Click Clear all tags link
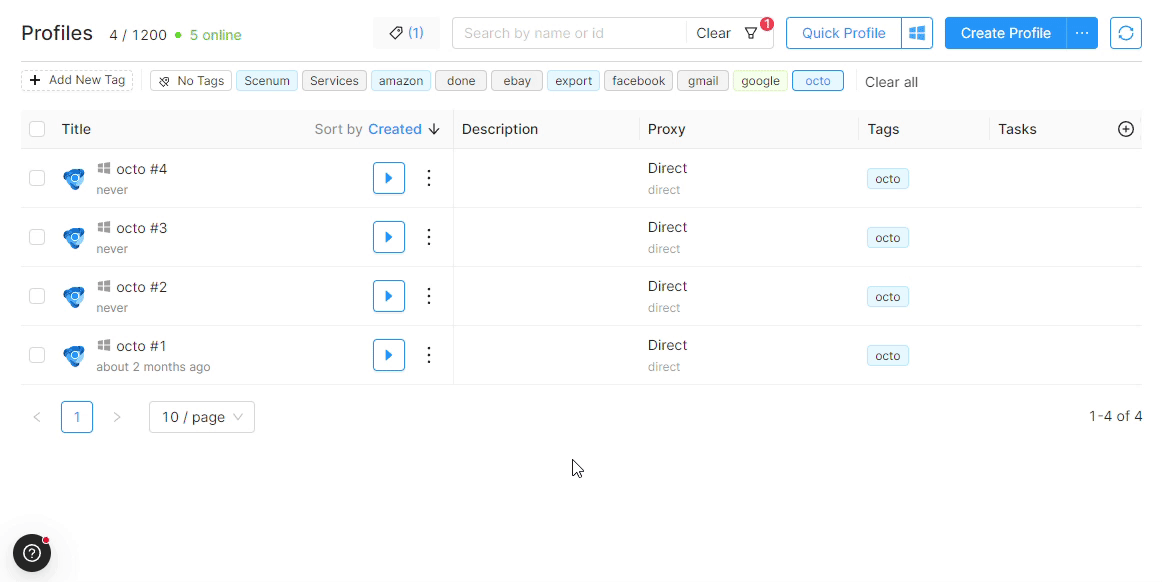 pyautogui.click(x=891, y=82)
